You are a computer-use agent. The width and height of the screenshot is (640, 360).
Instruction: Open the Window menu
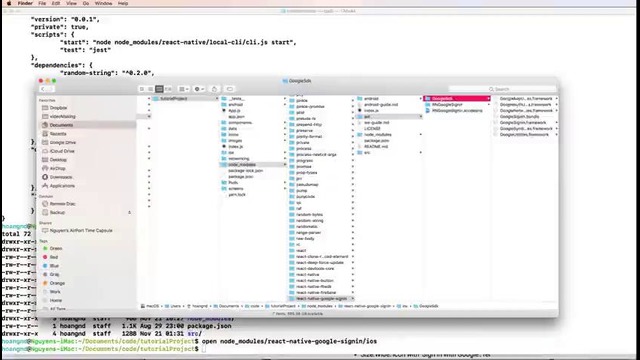[103, 3]
